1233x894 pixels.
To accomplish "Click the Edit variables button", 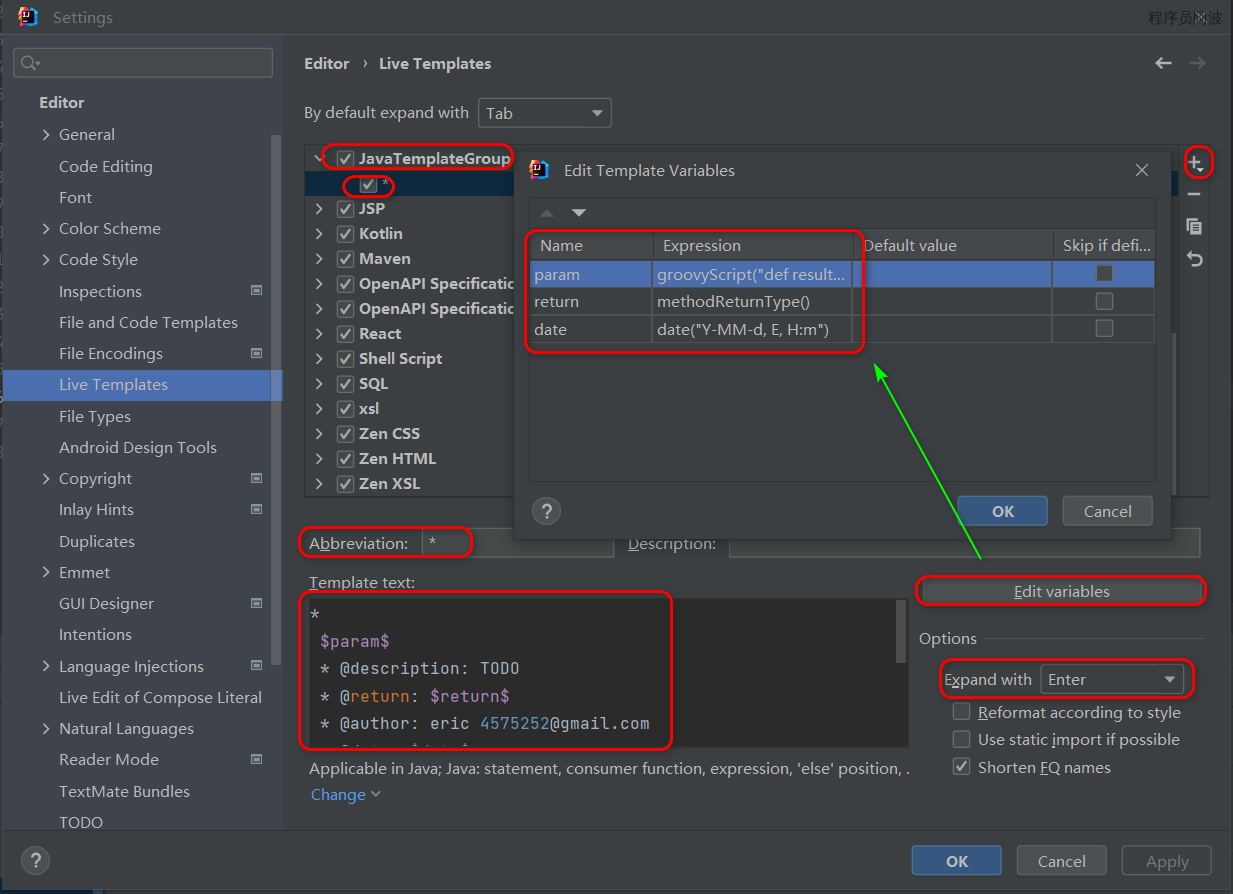I will click(1061, 592).
